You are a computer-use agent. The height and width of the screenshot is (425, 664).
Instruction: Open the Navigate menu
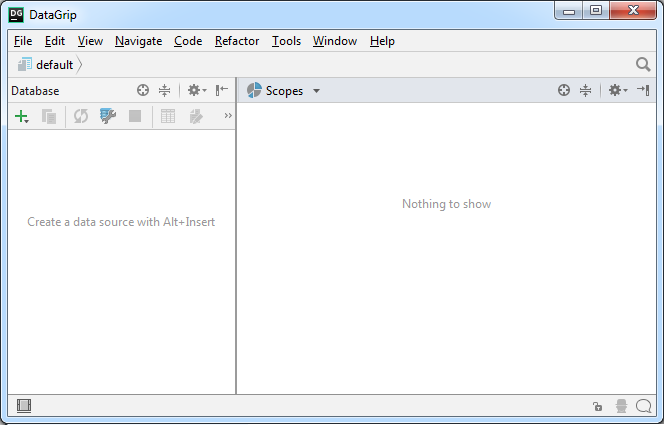click(x=138, y=41)
